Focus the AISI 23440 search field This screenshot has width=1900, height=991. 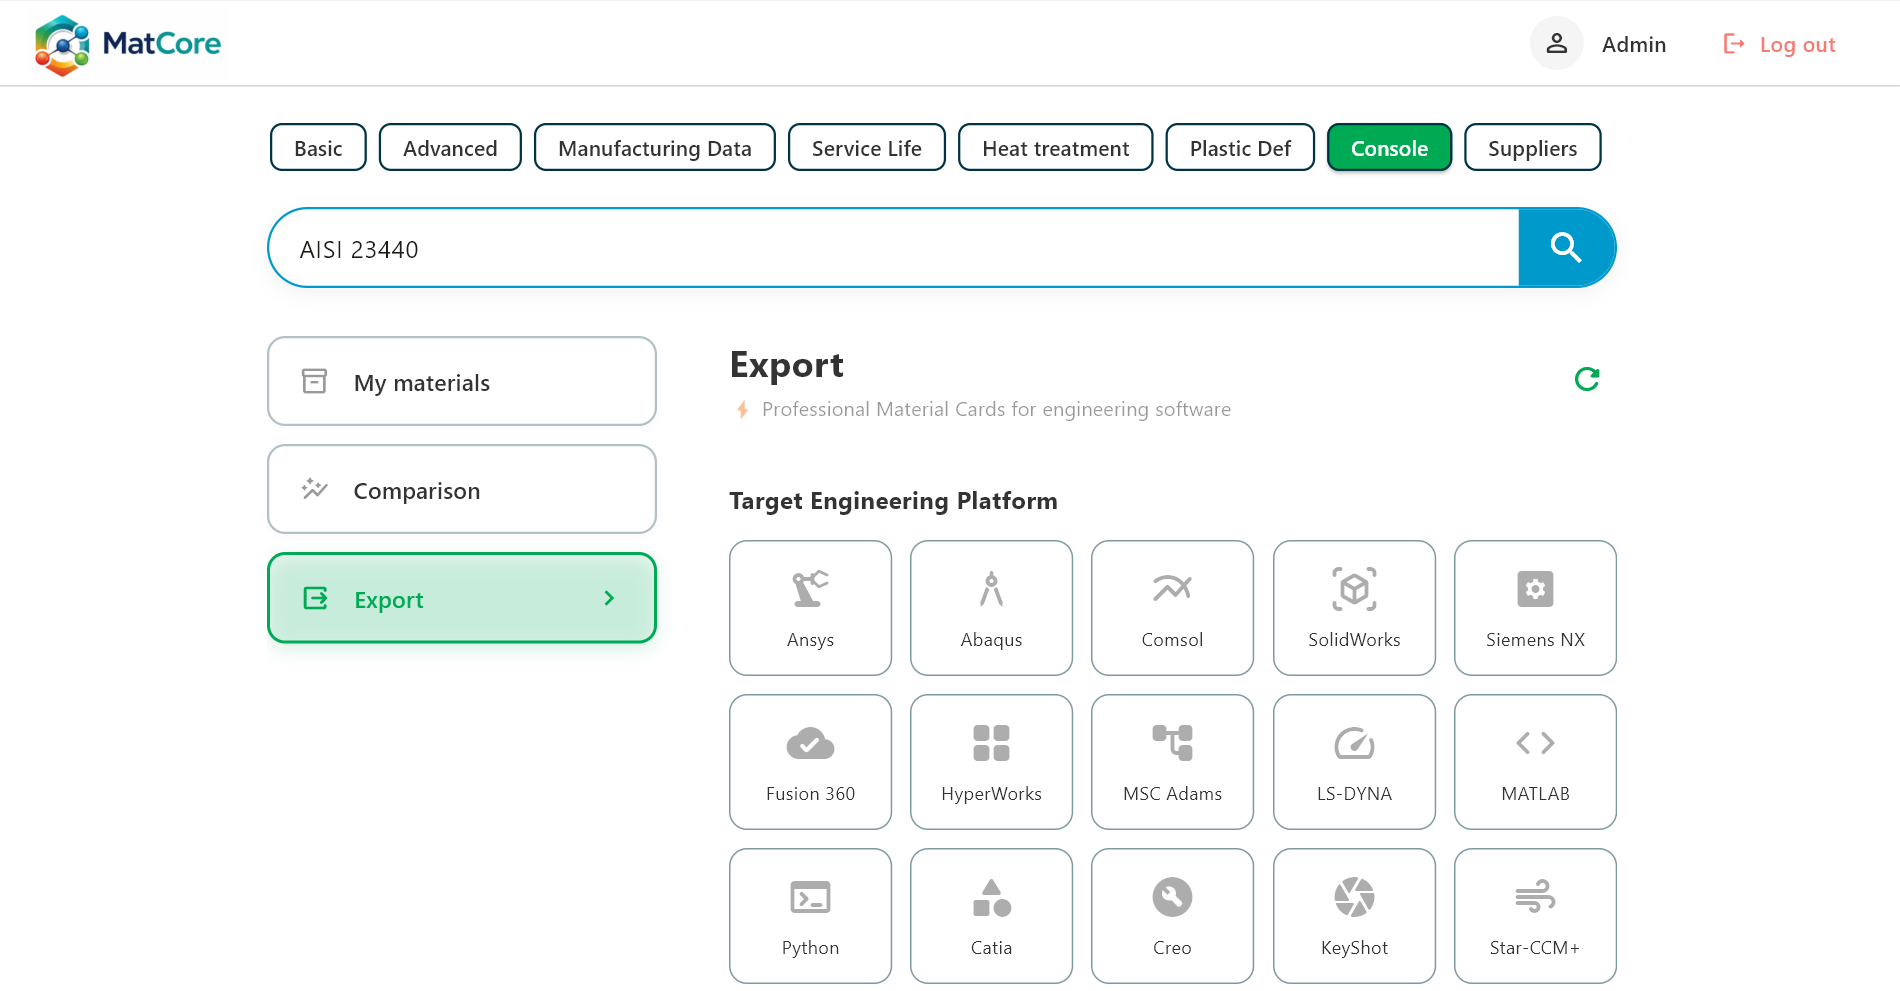(x=894, y=248)
